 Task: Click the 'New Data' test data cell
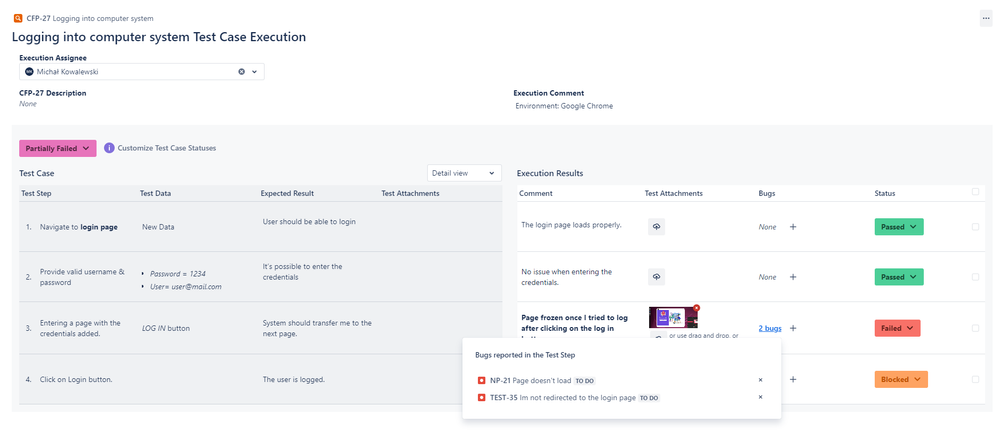point(158,227)
